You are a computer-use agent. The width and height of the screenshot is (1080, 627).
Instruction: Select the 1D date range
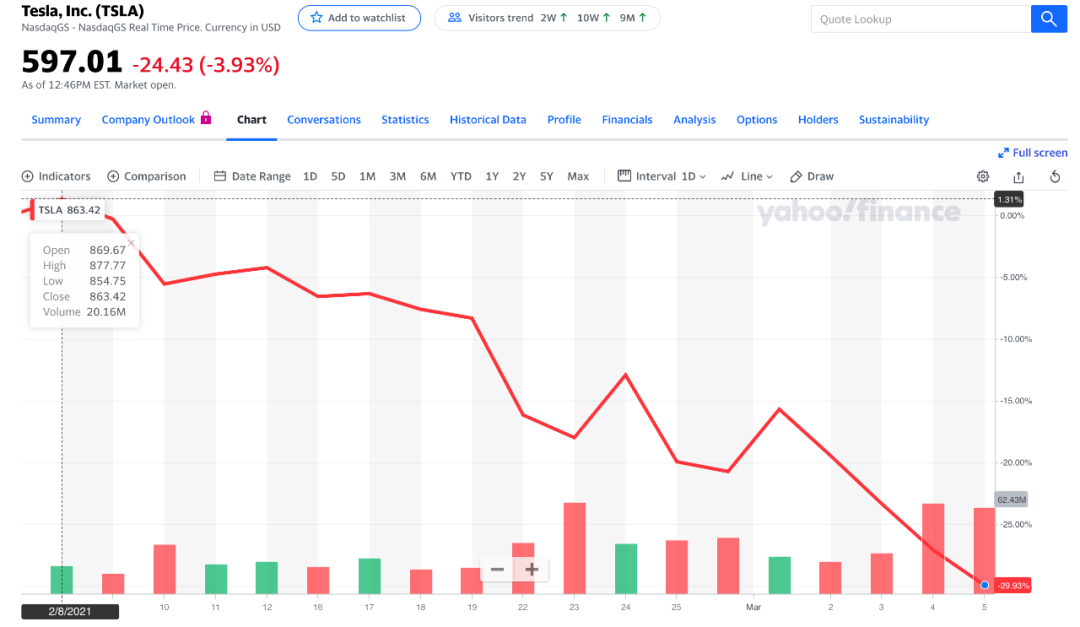(310, 176)
